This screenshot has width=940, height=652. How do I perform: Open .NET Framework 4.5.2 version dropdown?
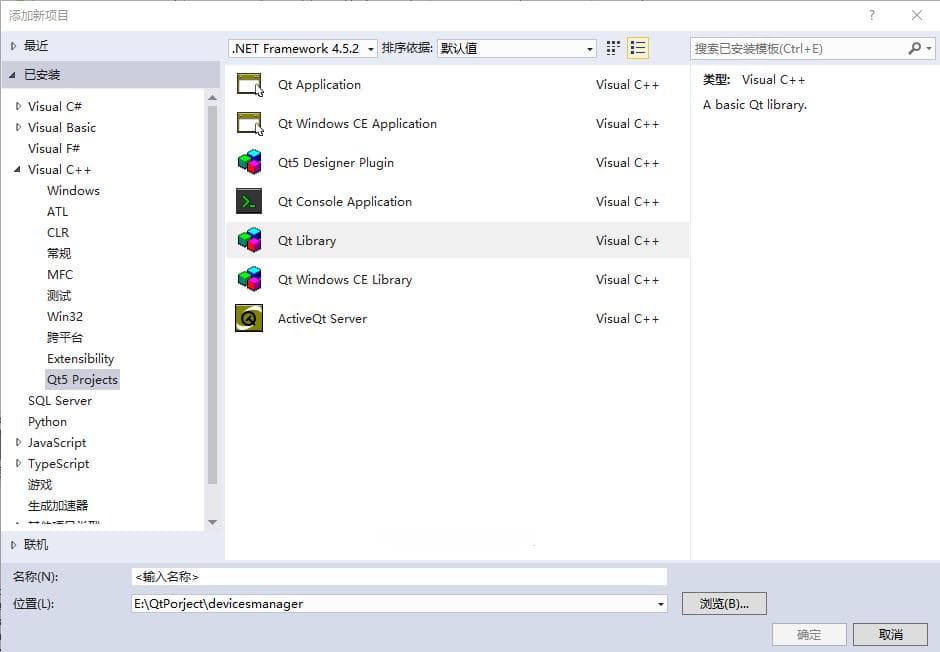(x=303, y=49)
